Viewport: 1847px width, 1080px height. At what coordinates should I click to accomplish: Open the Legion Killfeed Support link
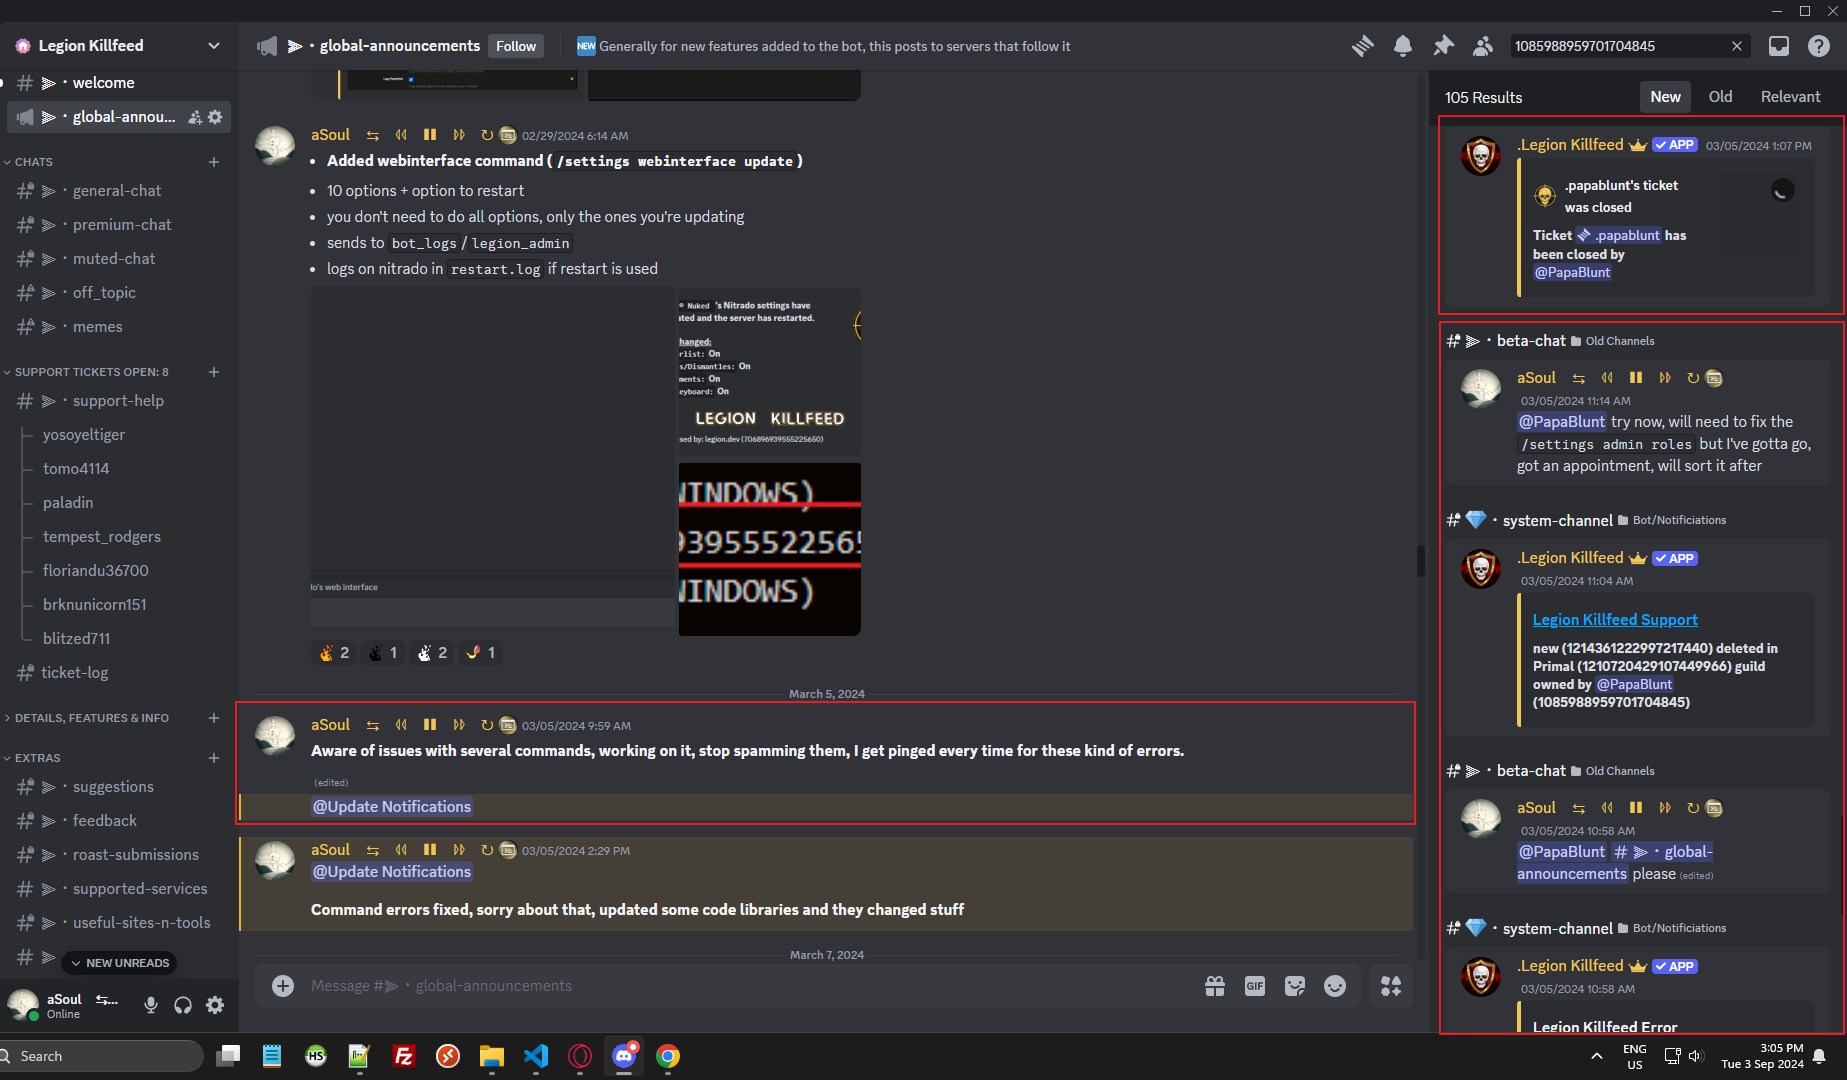click(x=1615, y=620)
